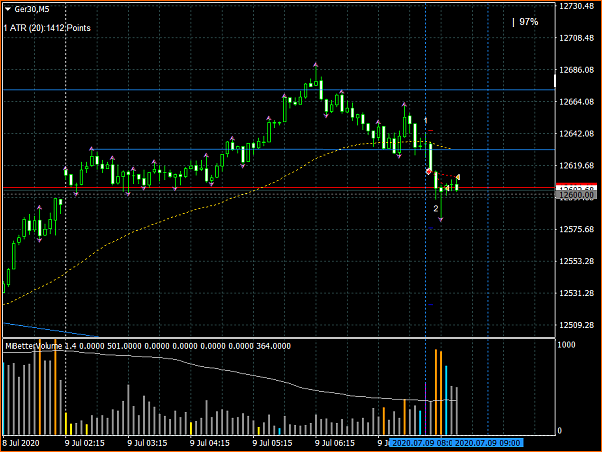Expand the one-click trading arrow beside Ger30,M5
602x452 pixels.
pyautogui.click(x=8, y=9)
